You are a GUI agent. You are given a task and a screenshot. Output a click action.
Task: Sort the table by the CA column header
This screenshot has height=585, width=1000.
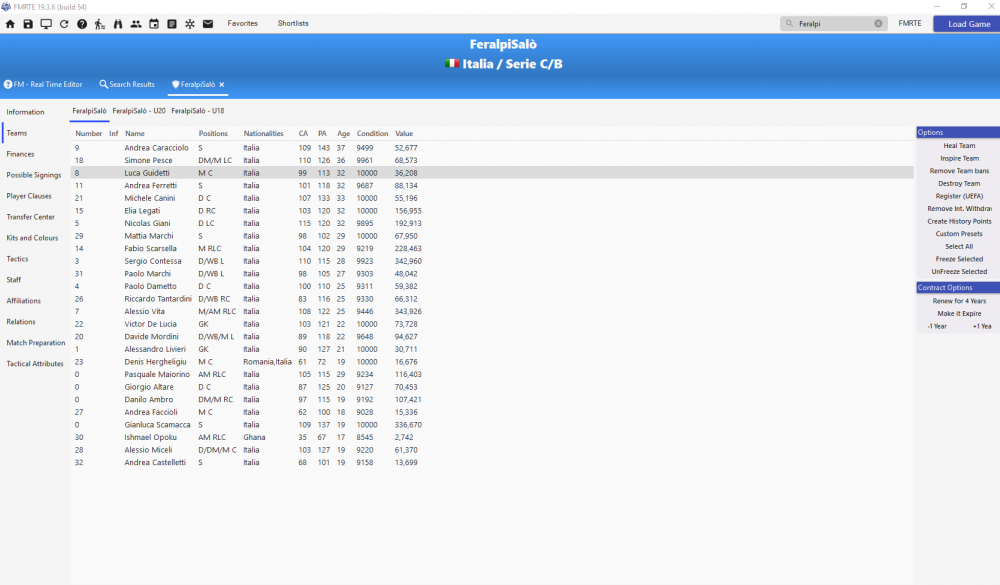coord(303,134)
